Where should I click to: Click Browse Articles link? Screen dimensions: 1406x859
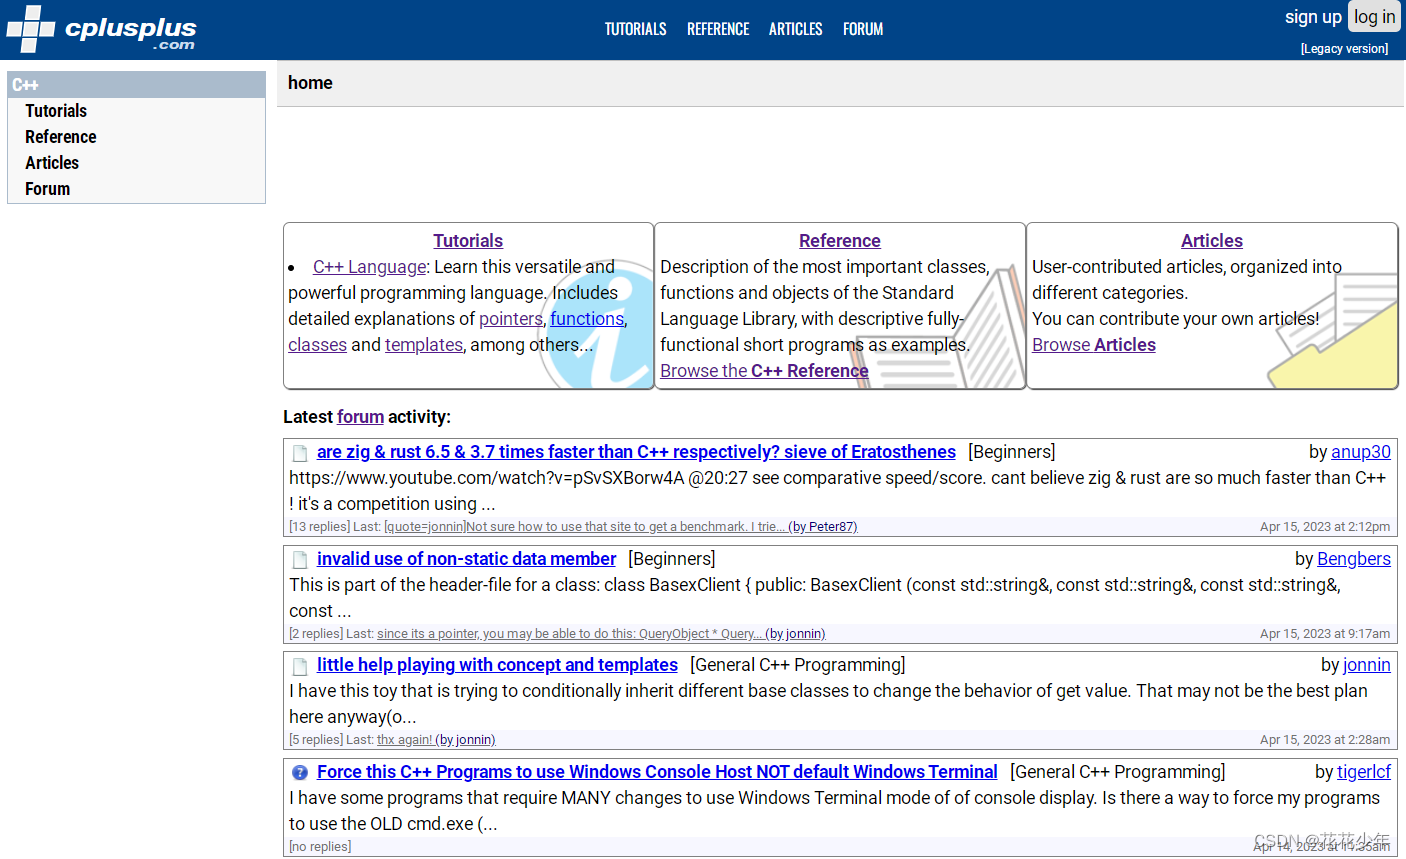pyautogui.click(x=1094, y=345)
